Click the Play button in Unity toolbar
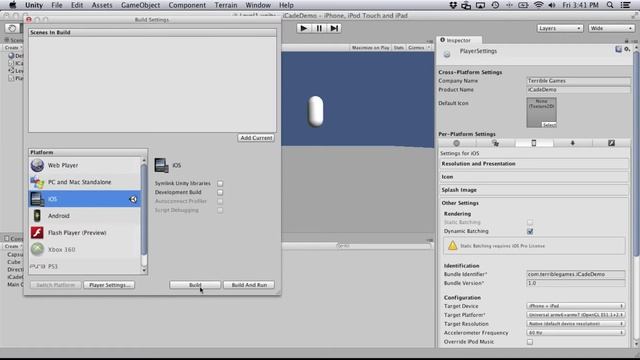 [x=303, y=28]
